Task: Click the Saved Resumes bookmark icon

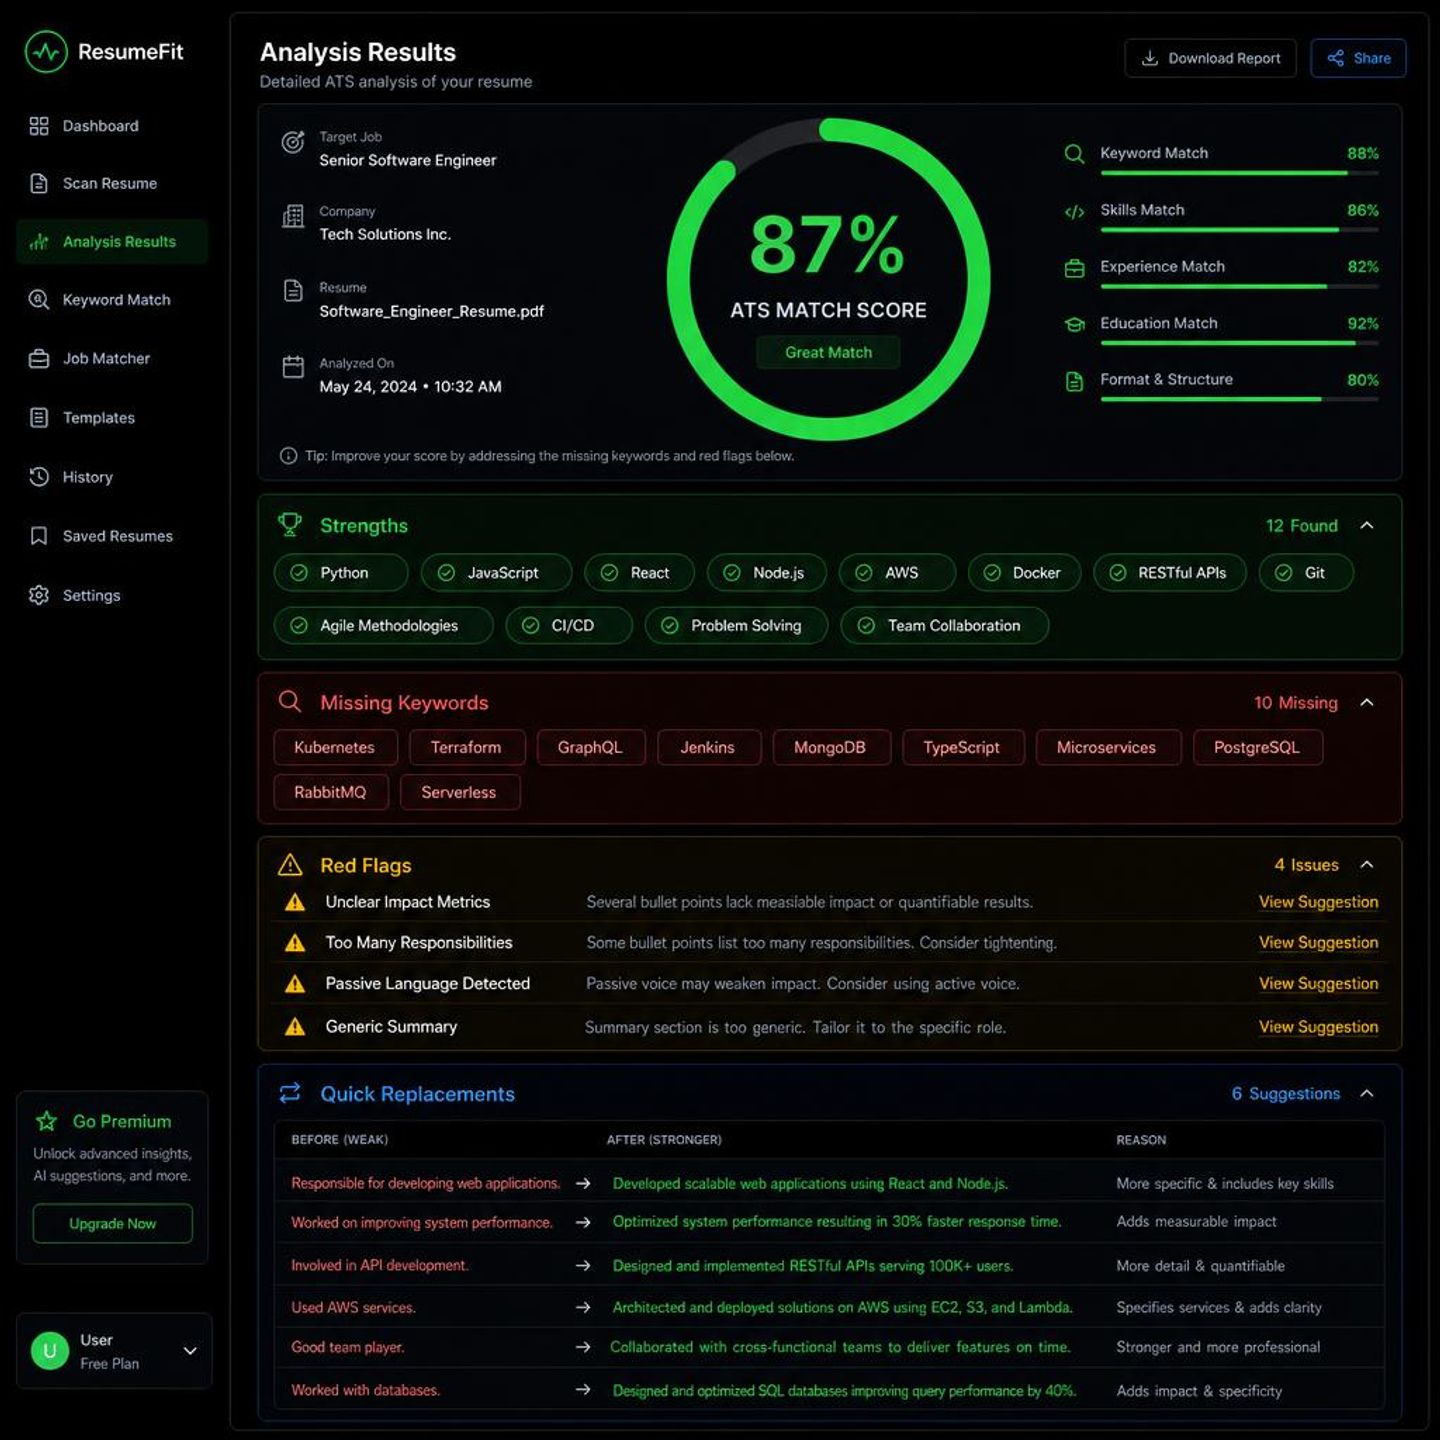Action: pos(39,536)
